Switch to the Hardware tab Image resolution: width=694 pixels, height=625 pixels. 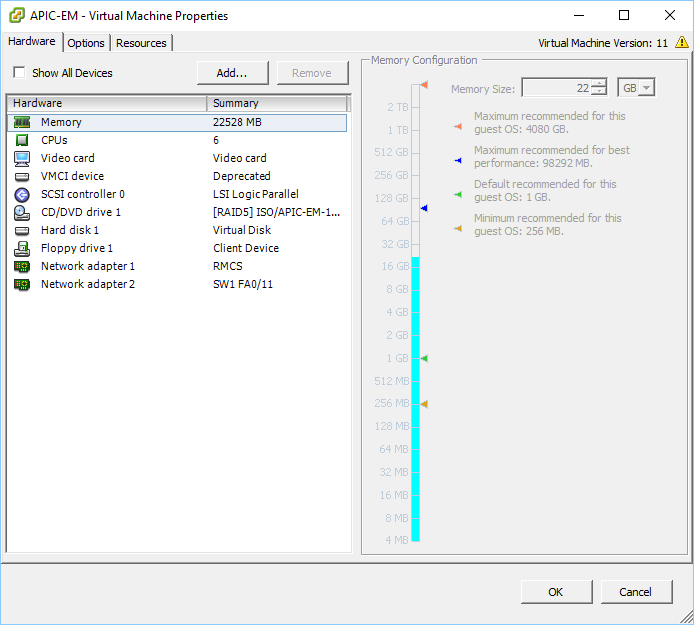coord(32,42)
